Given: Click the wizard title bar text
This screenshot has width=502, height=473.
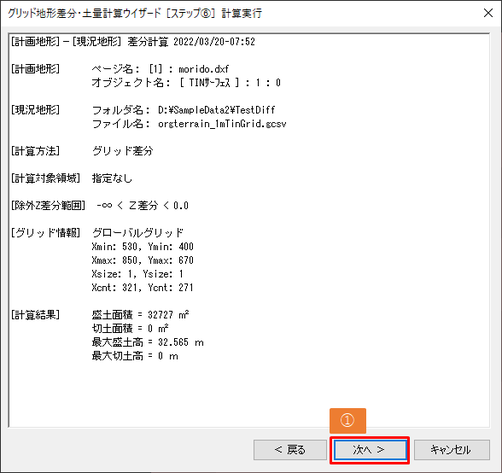Looking at the screenshot, I should [135, 13].
